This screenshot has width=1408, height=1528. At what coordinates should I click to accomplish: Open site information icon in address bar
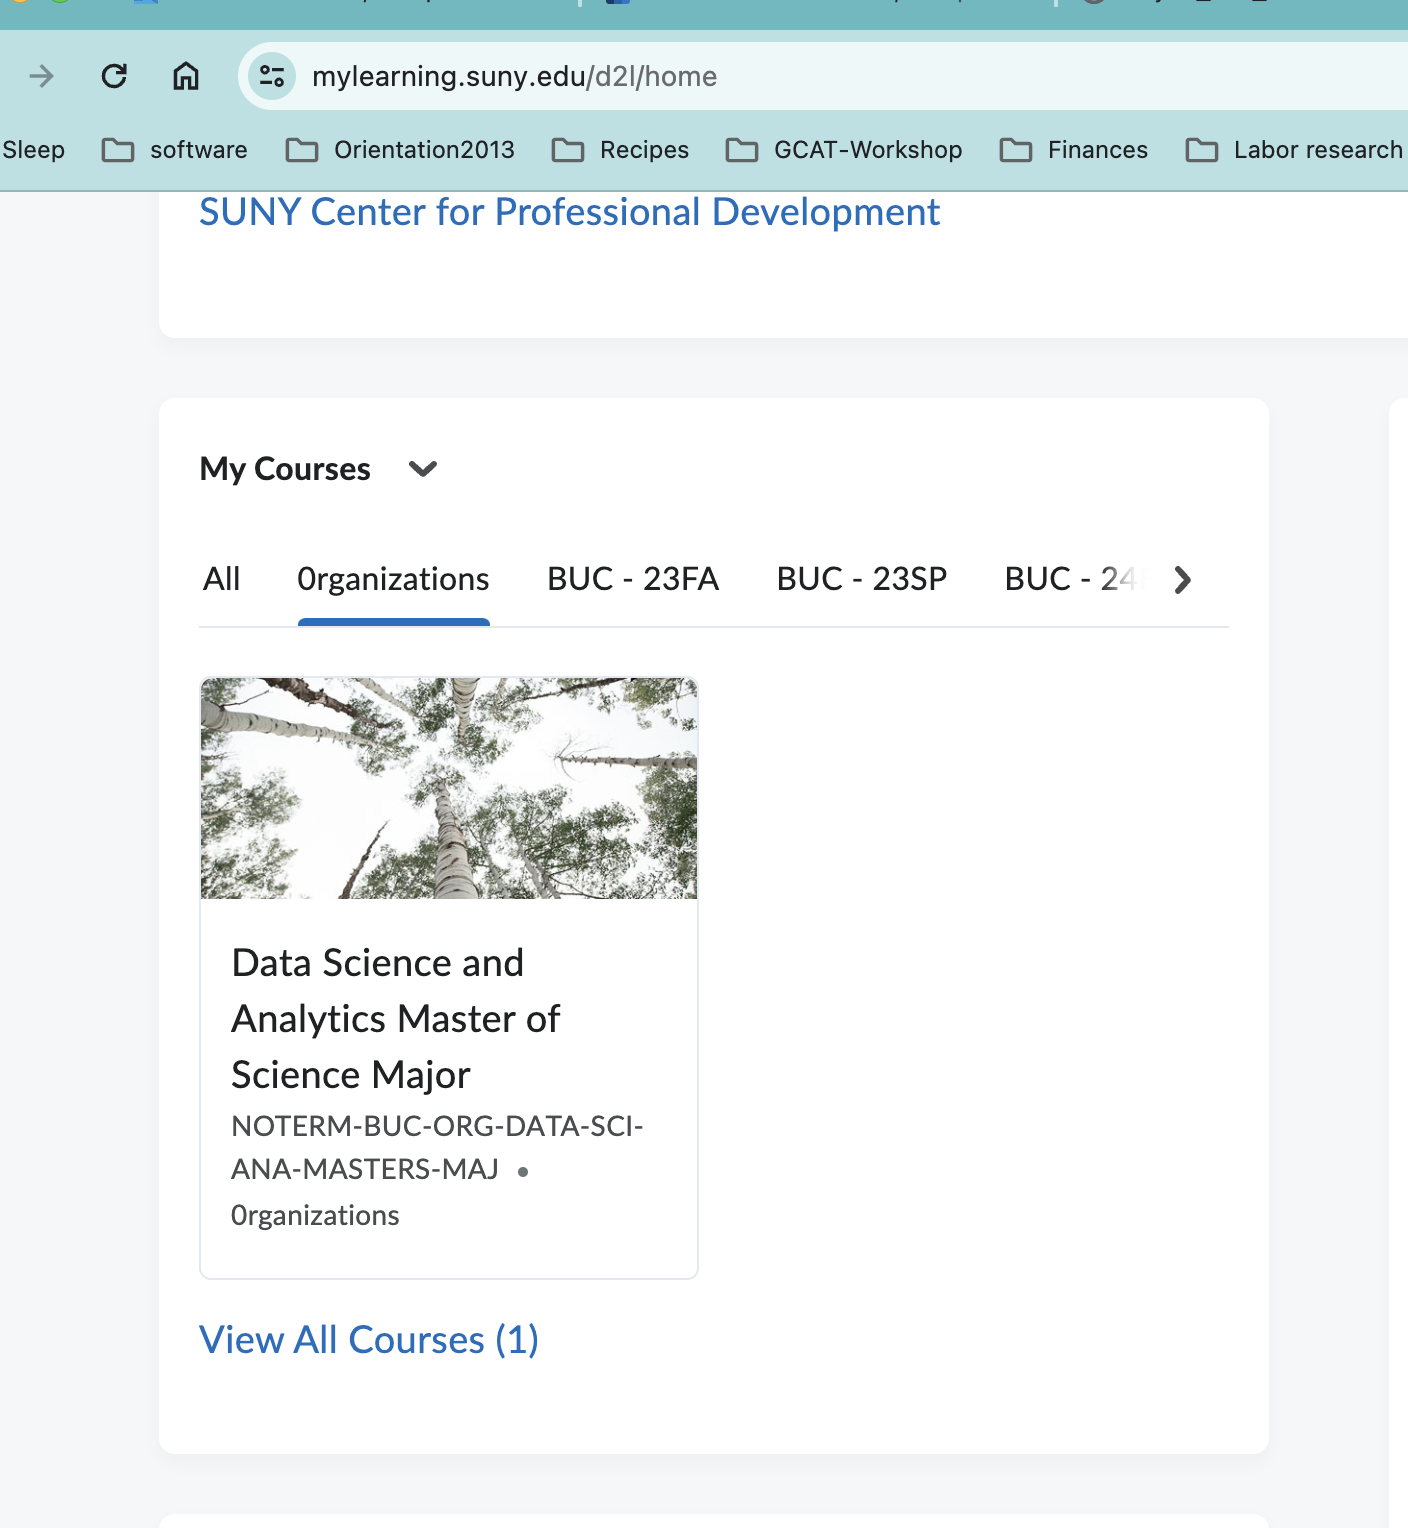(x=272, y=76)
